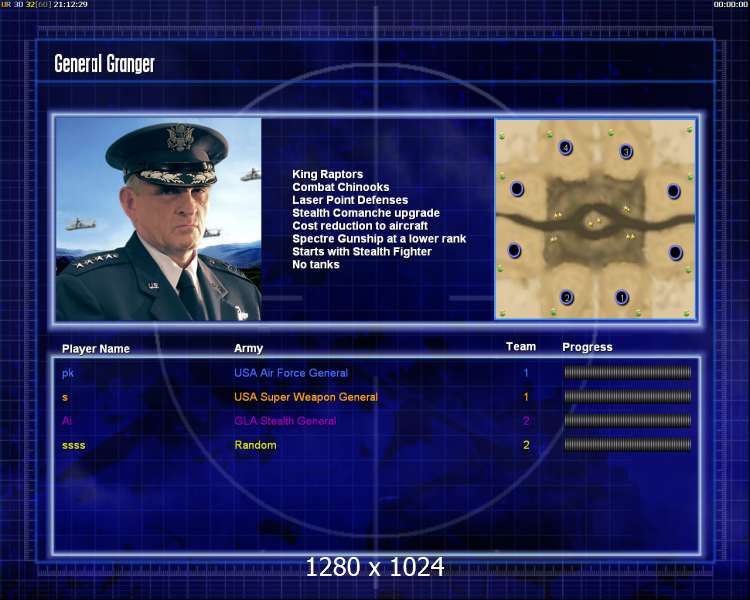Image resolution: width=750 pixels, height=600 pixels.
Task: Select player name pk
Action: (x=68, y=373)
